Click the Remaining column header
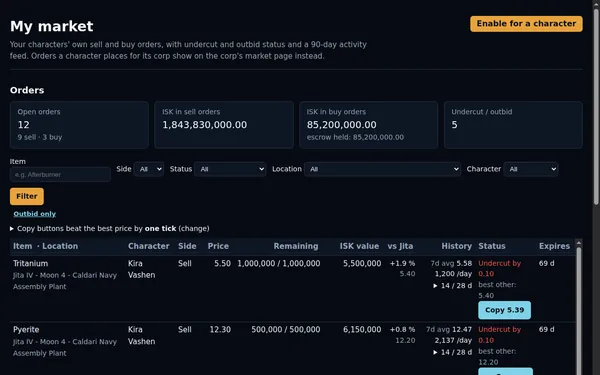The height and width of the screenshot is (375, 600). click(x=296, y=246)
